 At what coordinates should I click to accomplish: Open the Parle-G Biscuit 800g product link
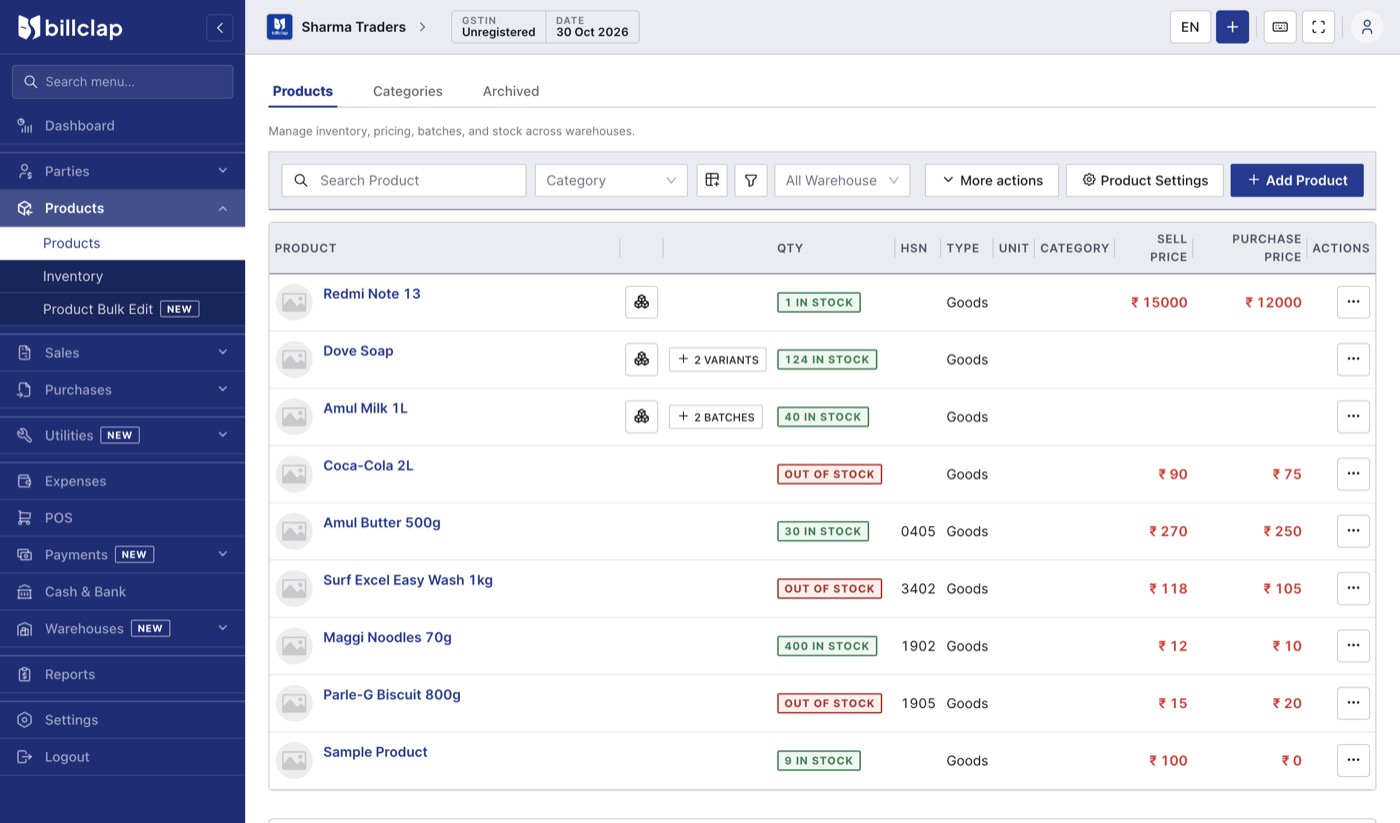[392, 695]
